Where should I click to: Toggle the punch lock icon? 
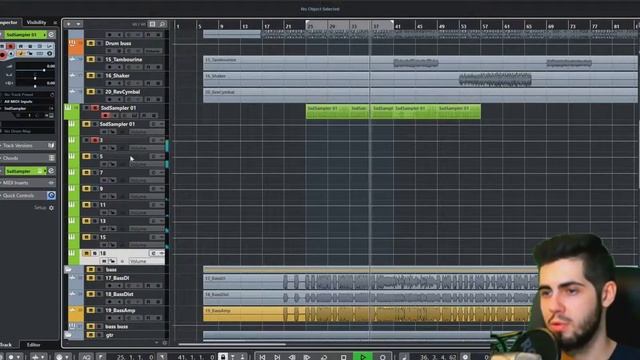(x=223, y=357)
